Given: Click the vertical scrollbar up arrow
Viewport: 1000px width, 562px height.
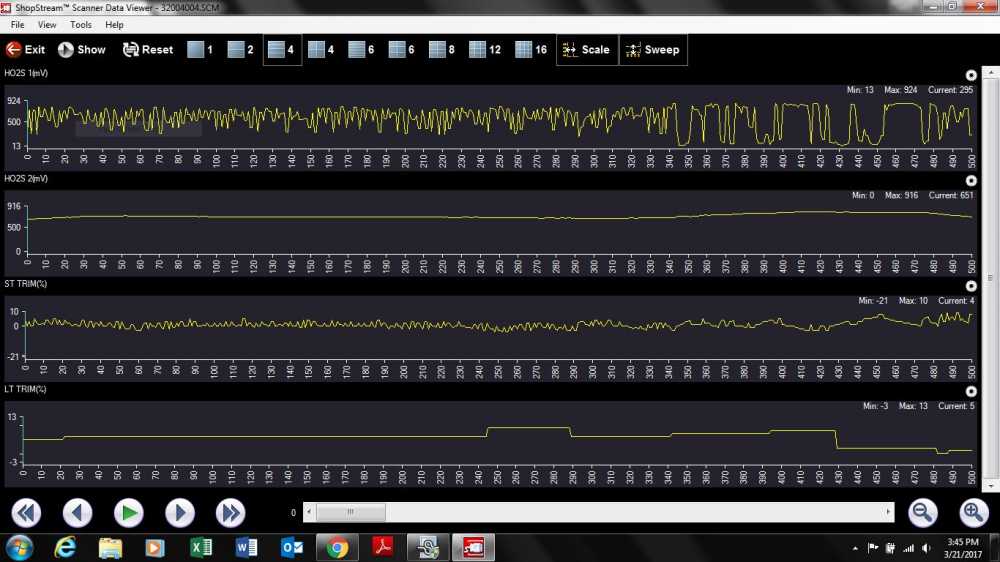Looking at the screenshot, I should (x=990, y=73).
